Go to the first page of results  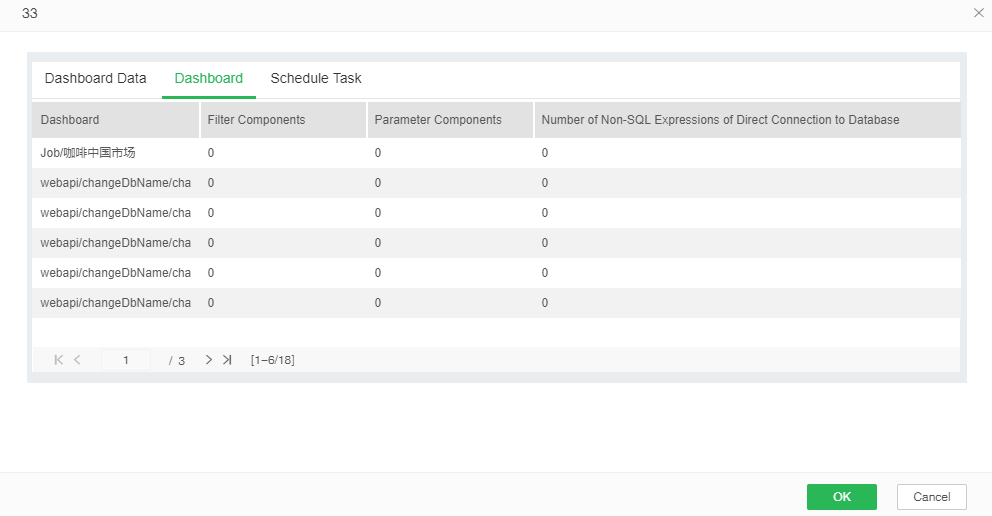pyautogui.click(x=59, y=360)
